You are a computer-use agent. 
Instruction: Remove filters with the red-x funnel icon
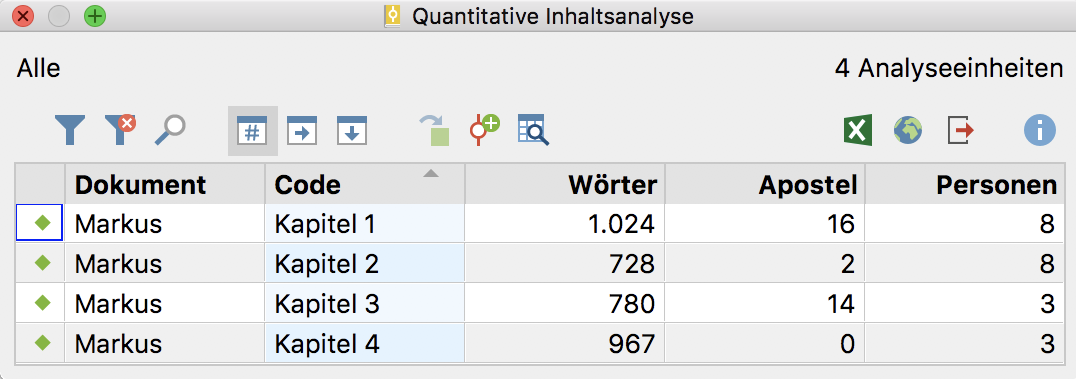point(120,130)
